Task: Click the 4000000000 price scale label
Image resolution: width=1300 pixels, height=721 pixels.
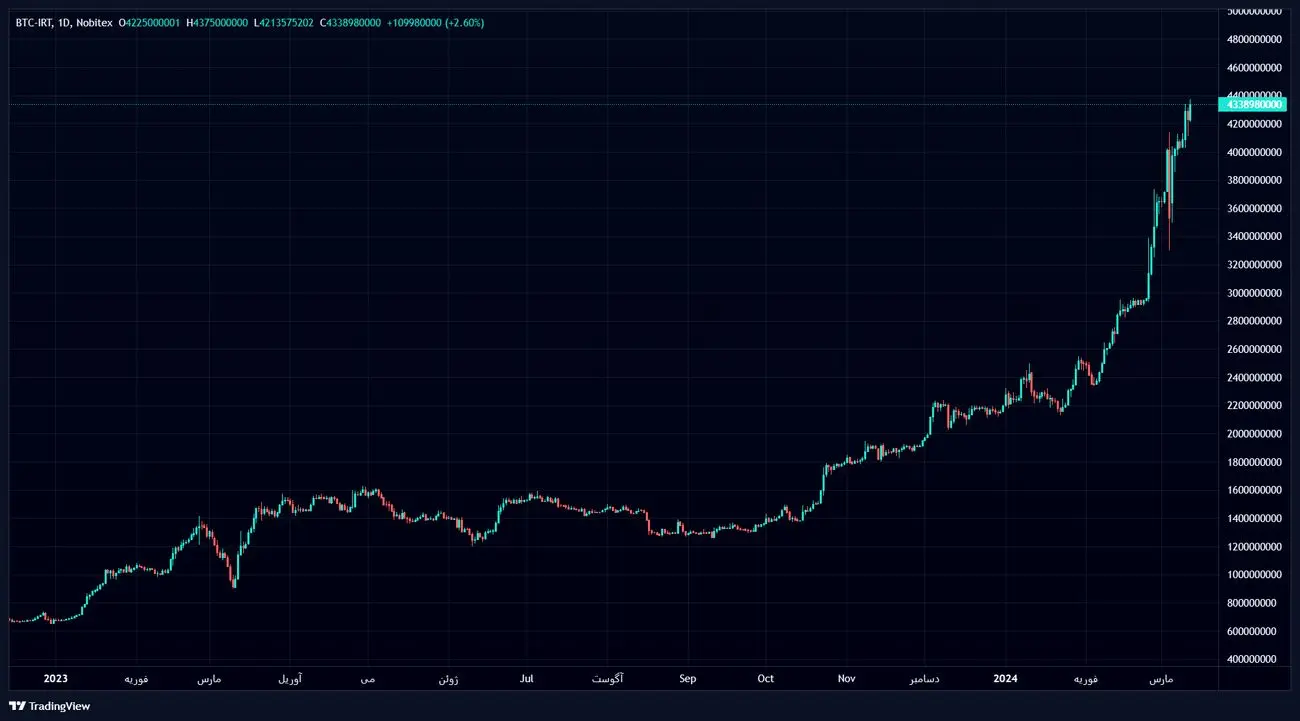Action: click(1253, 152)
